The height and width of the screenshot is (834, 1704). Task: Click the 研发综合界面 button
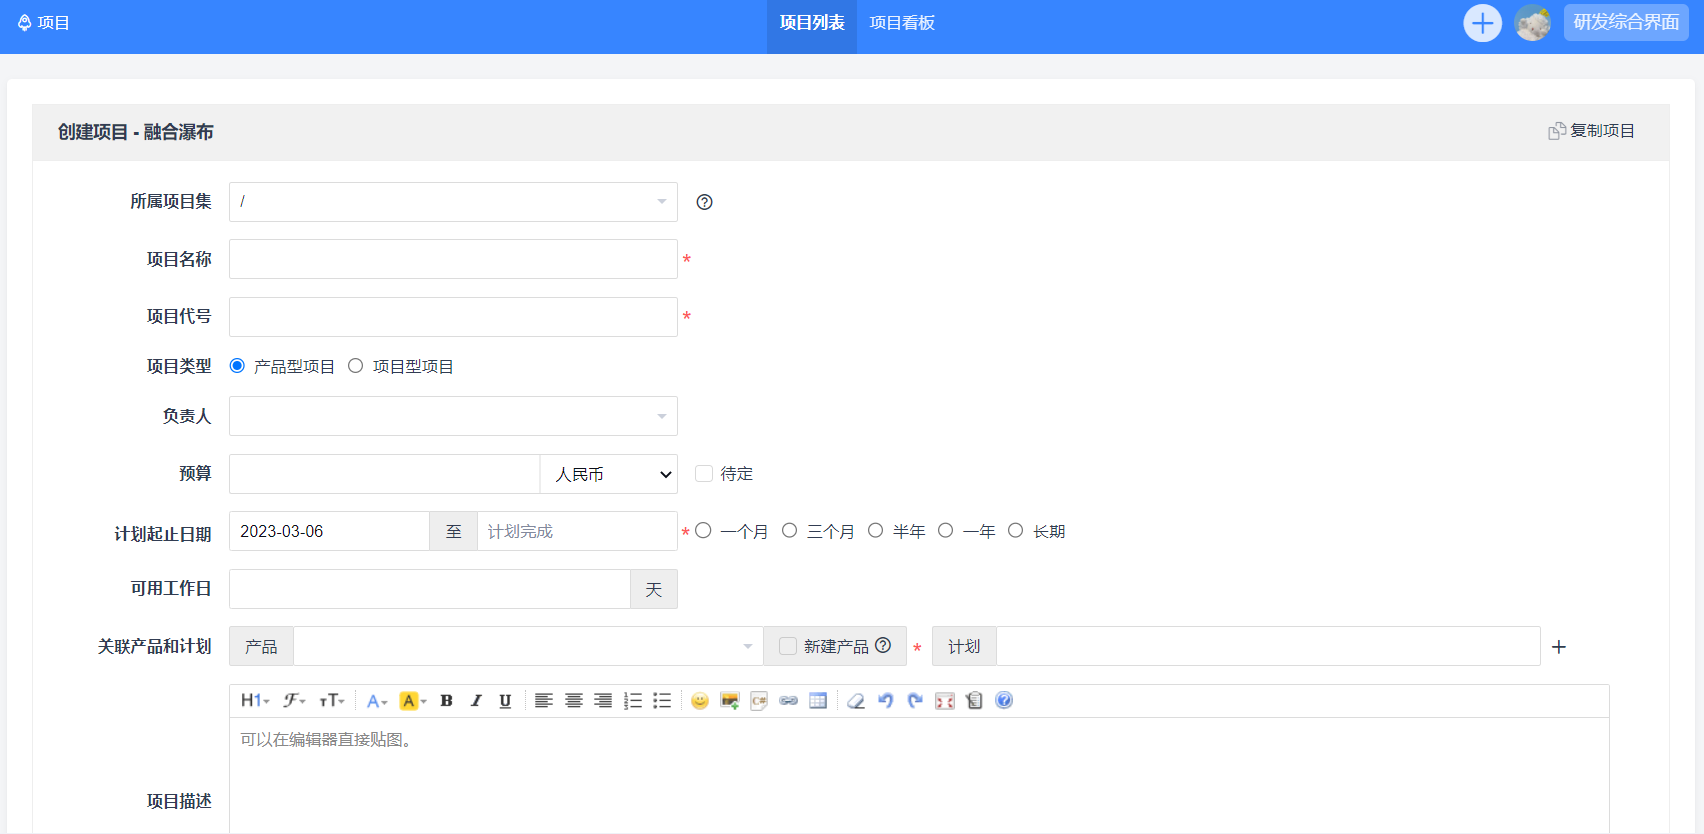point(1626,23)
